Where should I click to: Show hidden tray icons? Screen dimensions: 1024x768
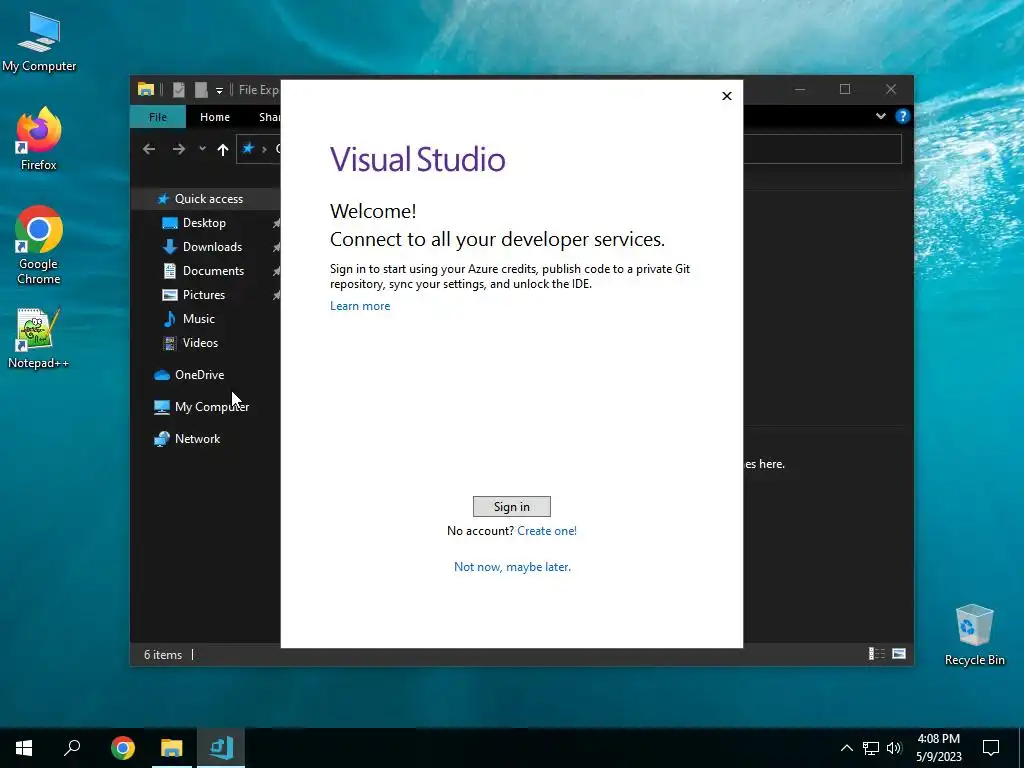click(x=846, y=748)
